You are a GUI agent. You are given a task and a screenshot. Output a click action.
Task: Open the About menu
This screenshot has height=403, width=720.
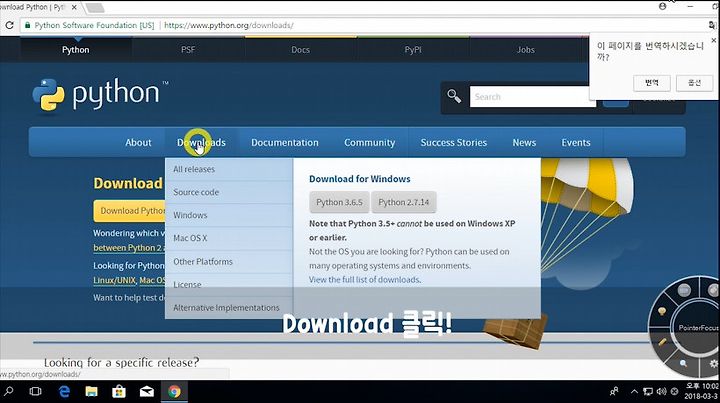pyautogui.click(x=138, y=142)
